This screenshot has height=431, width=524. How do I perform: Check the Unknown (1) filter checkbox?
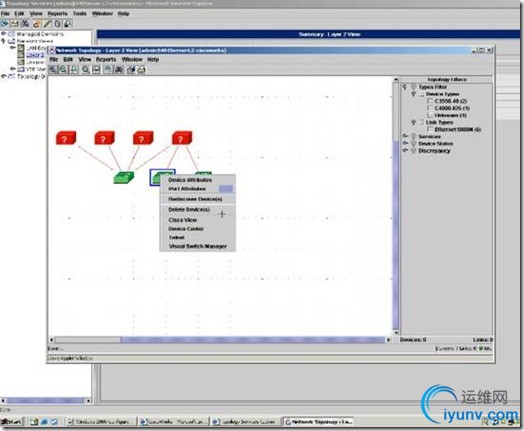point(430,115)
